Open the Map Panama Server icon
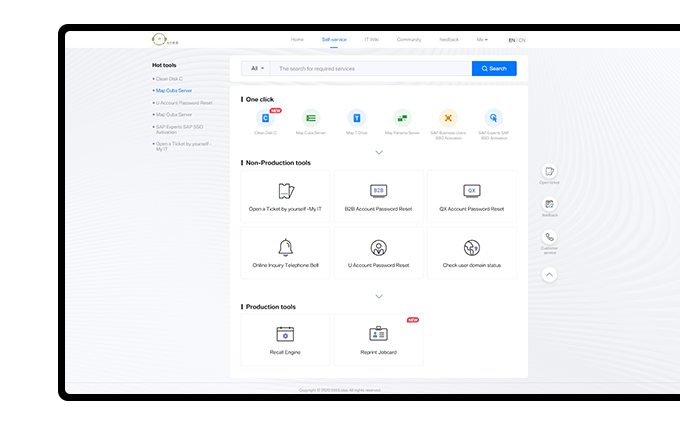Image resolution: width=680 pixels, height=425 pixels. pos(402,118)
